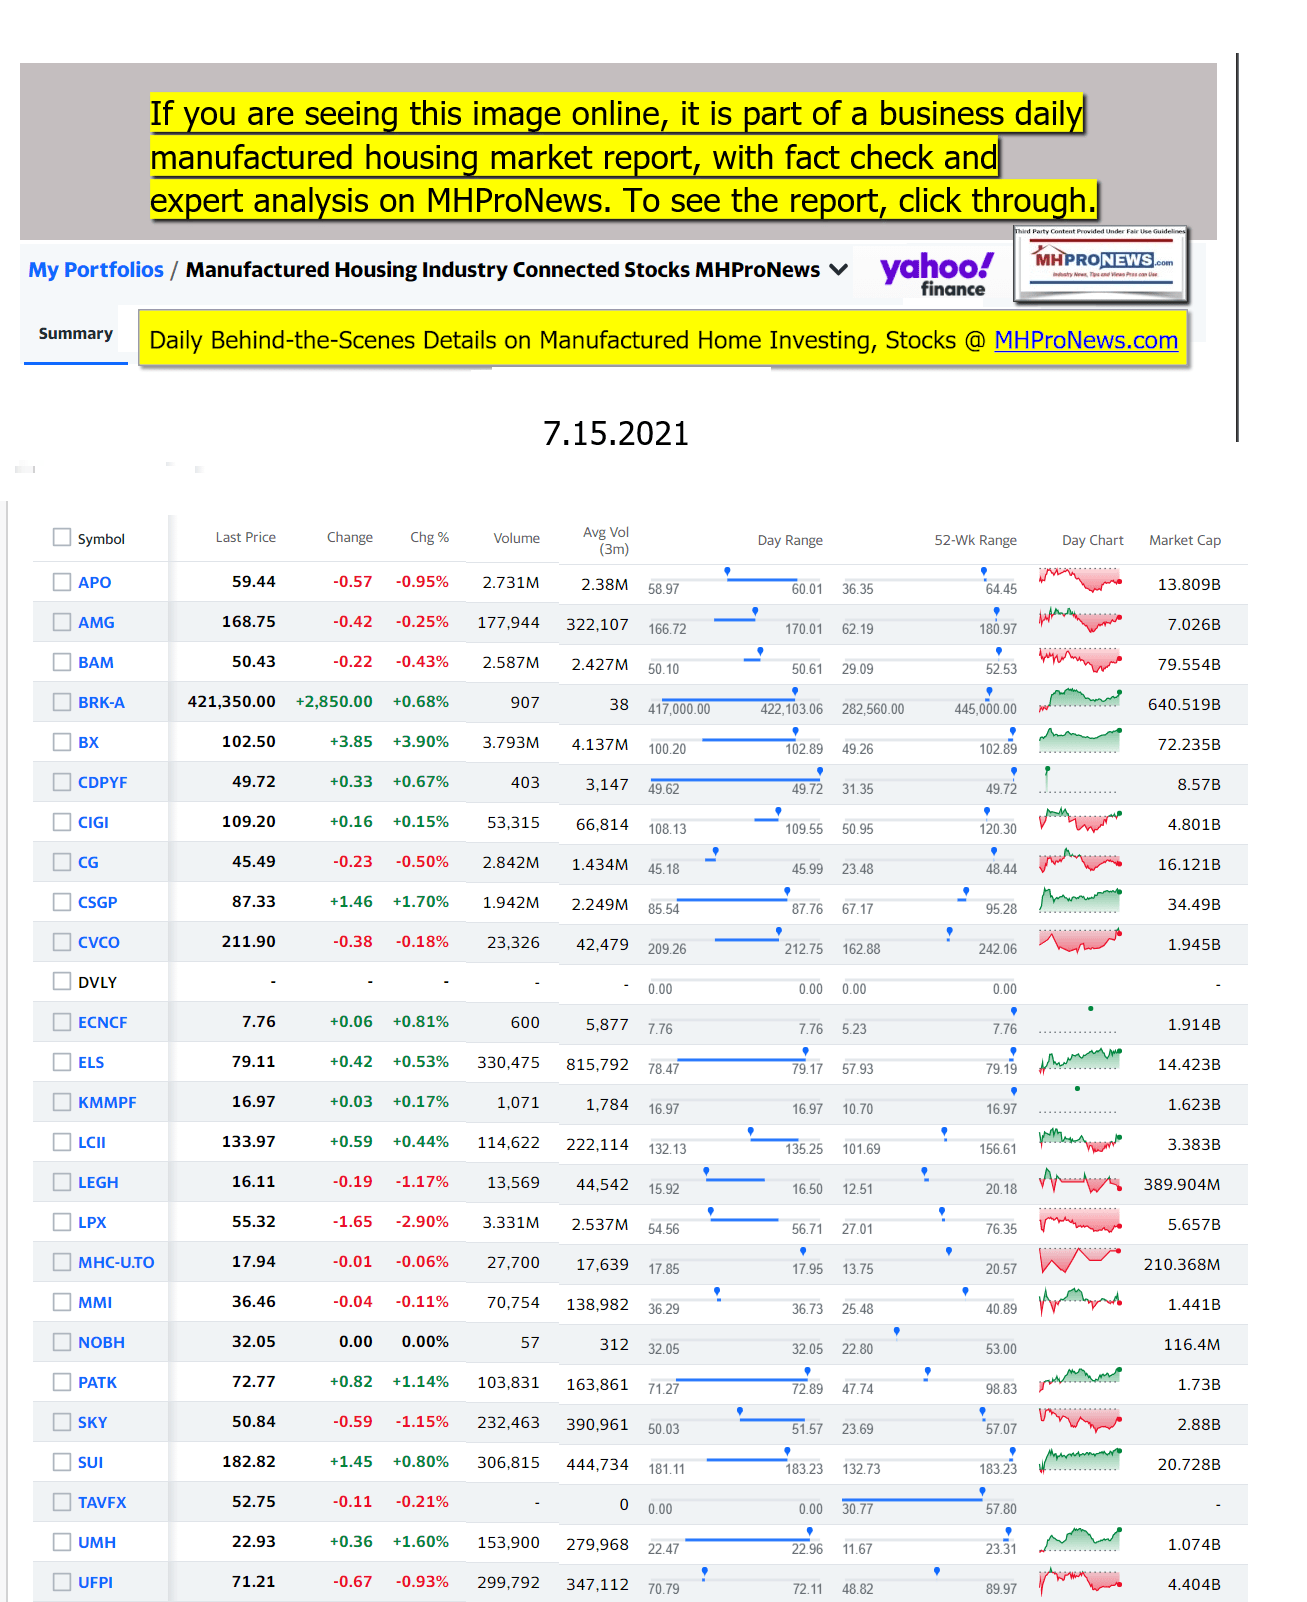This screenshot has height=1602, width=1307.
Task: Tick the BRK-A row checkbox
Action: 62,702
